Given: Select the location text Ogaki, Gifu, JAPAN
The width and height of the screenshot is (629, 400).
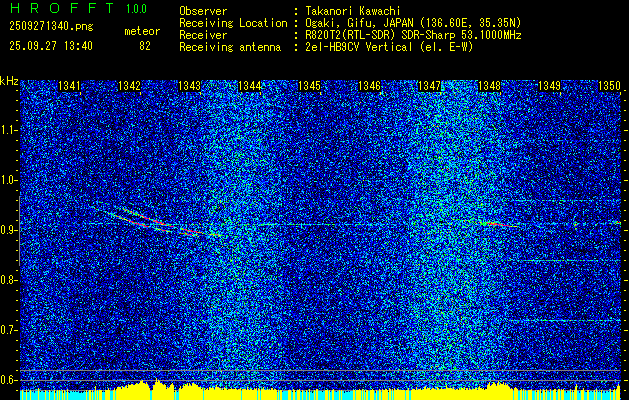Looking at the screenshot, I should click(357, 23).
